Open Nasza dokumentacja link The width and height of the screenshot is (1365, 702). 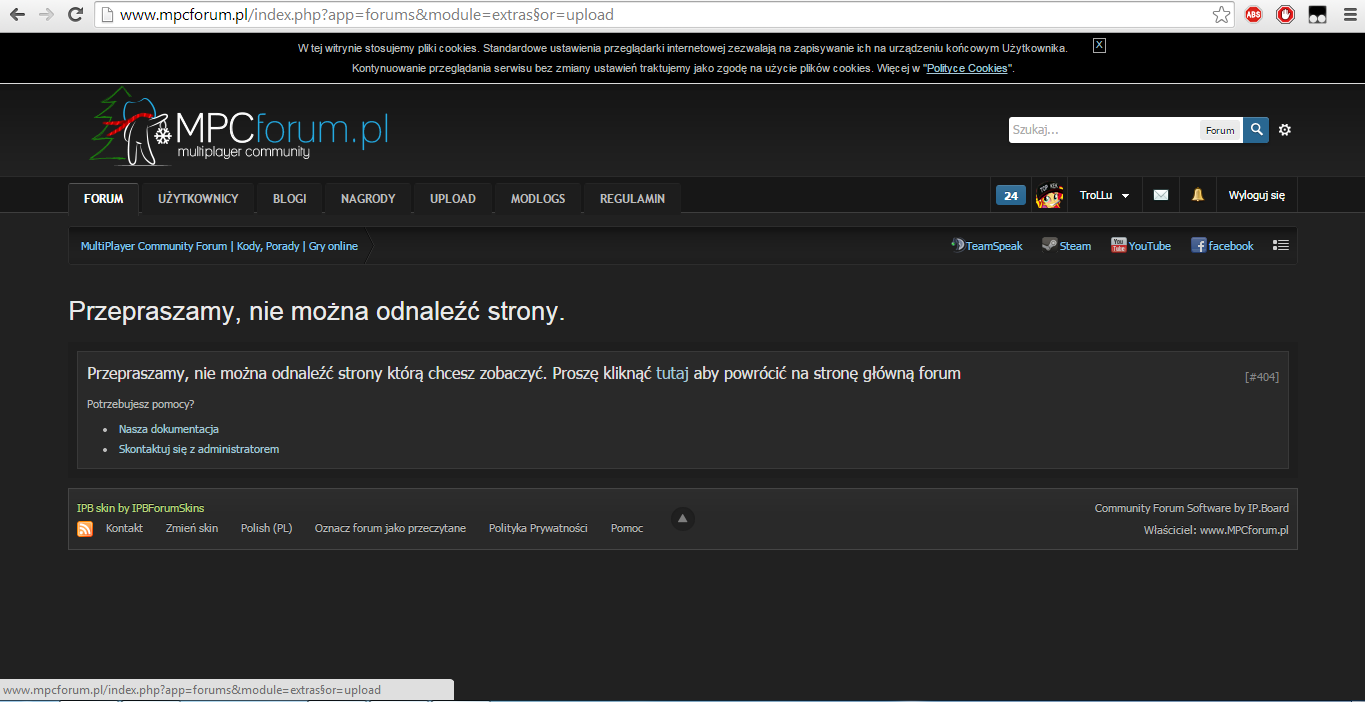point(169,429)
